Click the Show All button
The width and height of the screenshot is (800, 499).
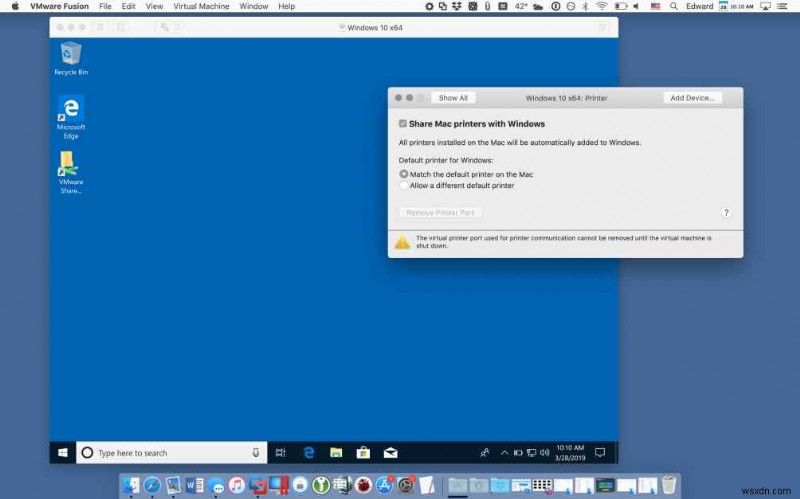(453, 98)
